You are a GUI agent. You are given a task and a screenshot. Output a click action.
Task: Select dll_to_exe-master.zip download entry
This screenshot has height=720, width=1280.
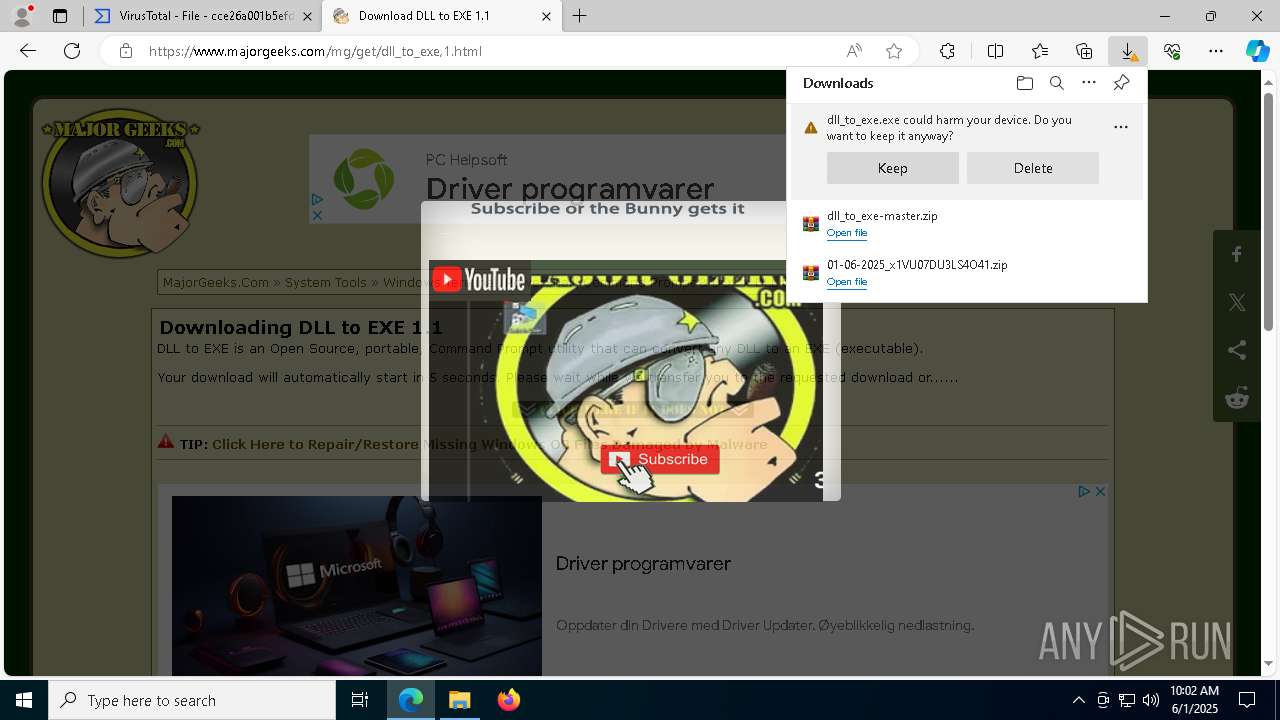[968, 224]
